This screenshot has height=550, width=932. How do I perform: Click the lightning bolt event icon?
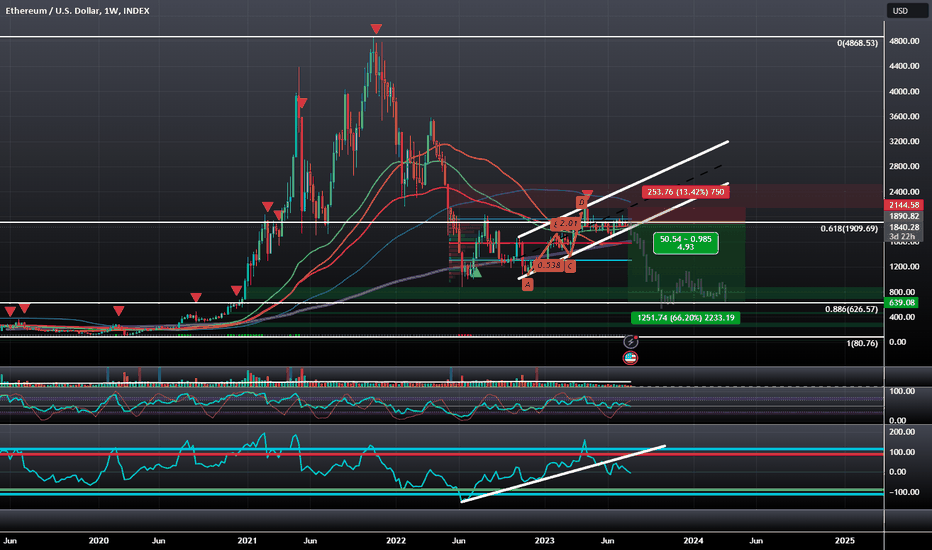pyautogui.click(x=630, y=342)
